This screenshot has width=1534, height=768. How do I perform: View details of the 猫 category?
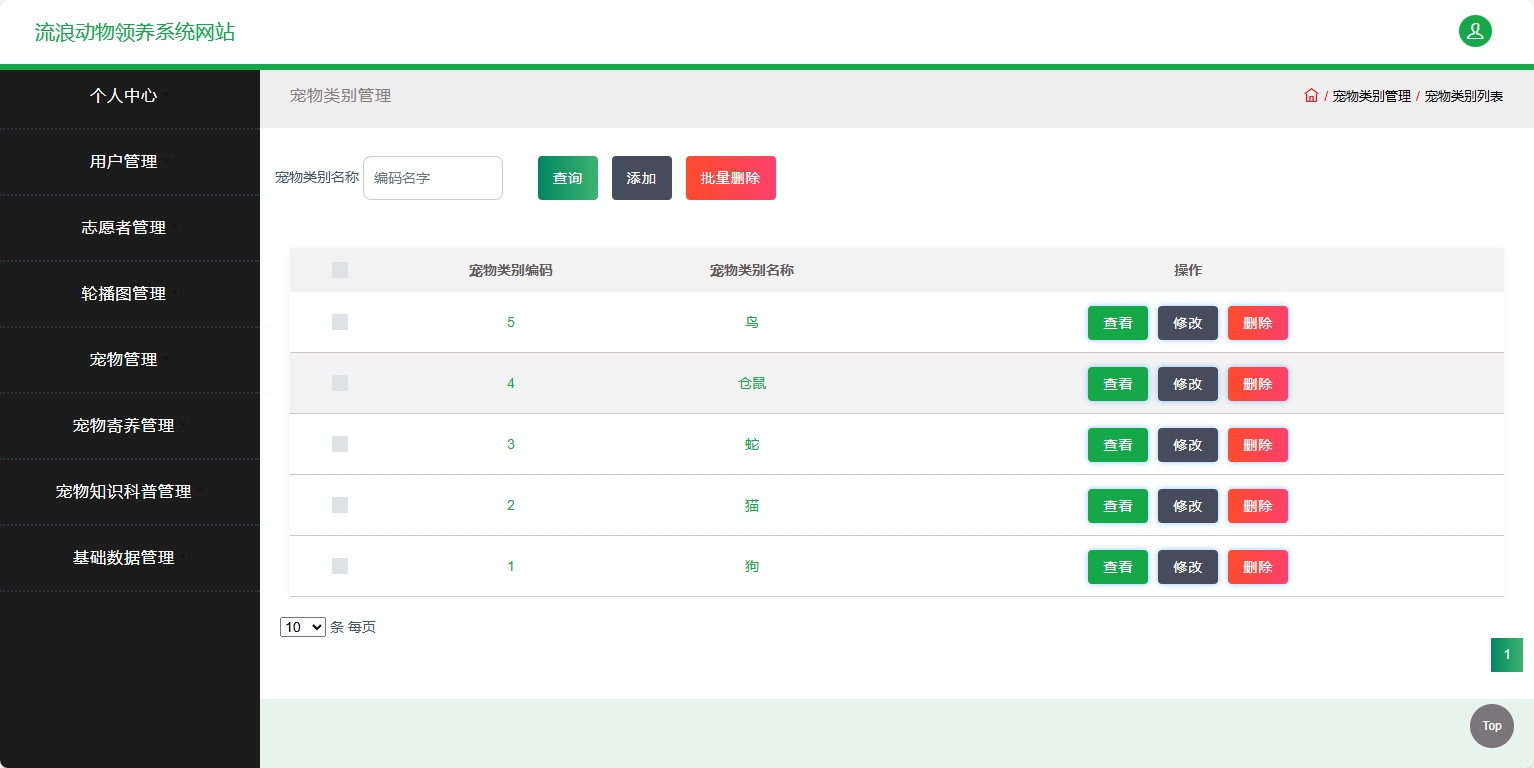[x=1118, y=506]
